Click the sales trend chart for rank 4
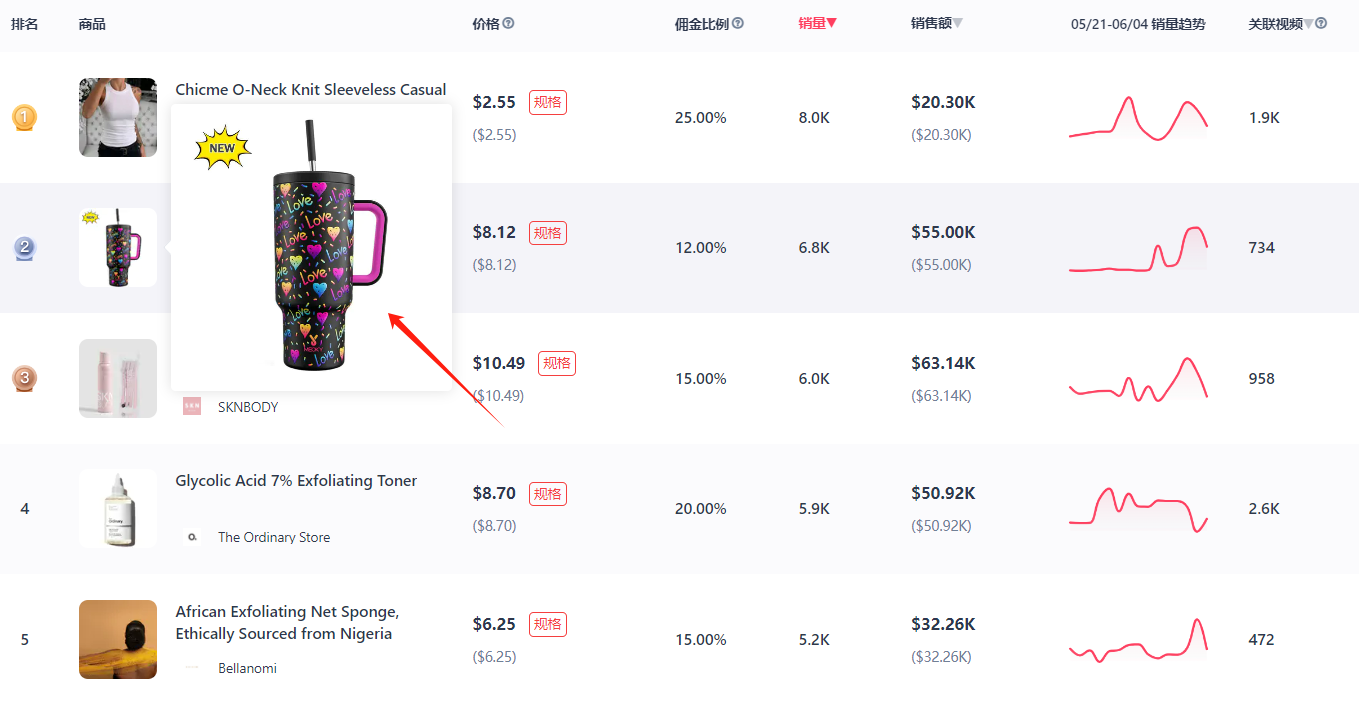1359x702 pixels. pos(1138,508)
